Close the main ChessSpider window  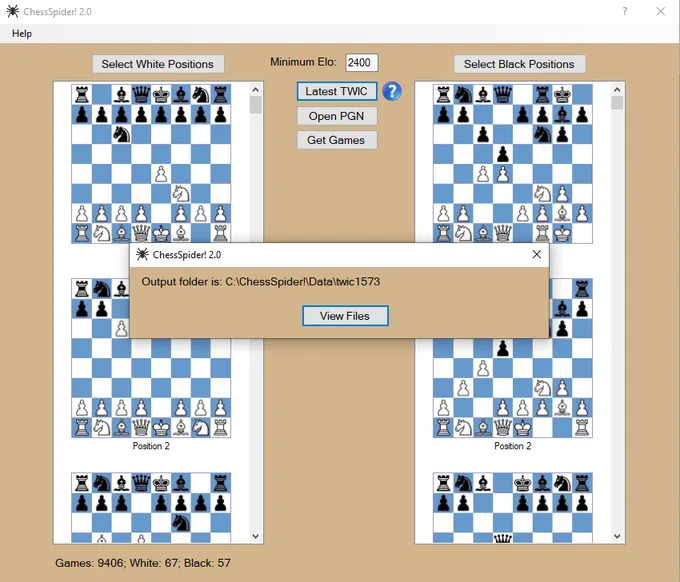click(660, 11)
